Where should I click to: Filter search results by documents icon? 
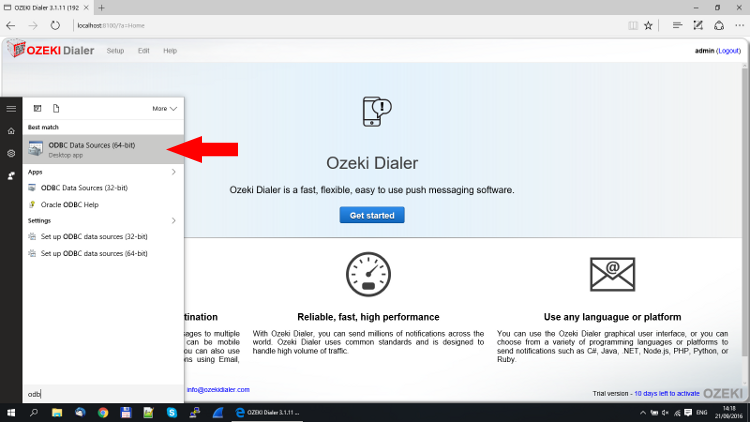tap(57, 108)
